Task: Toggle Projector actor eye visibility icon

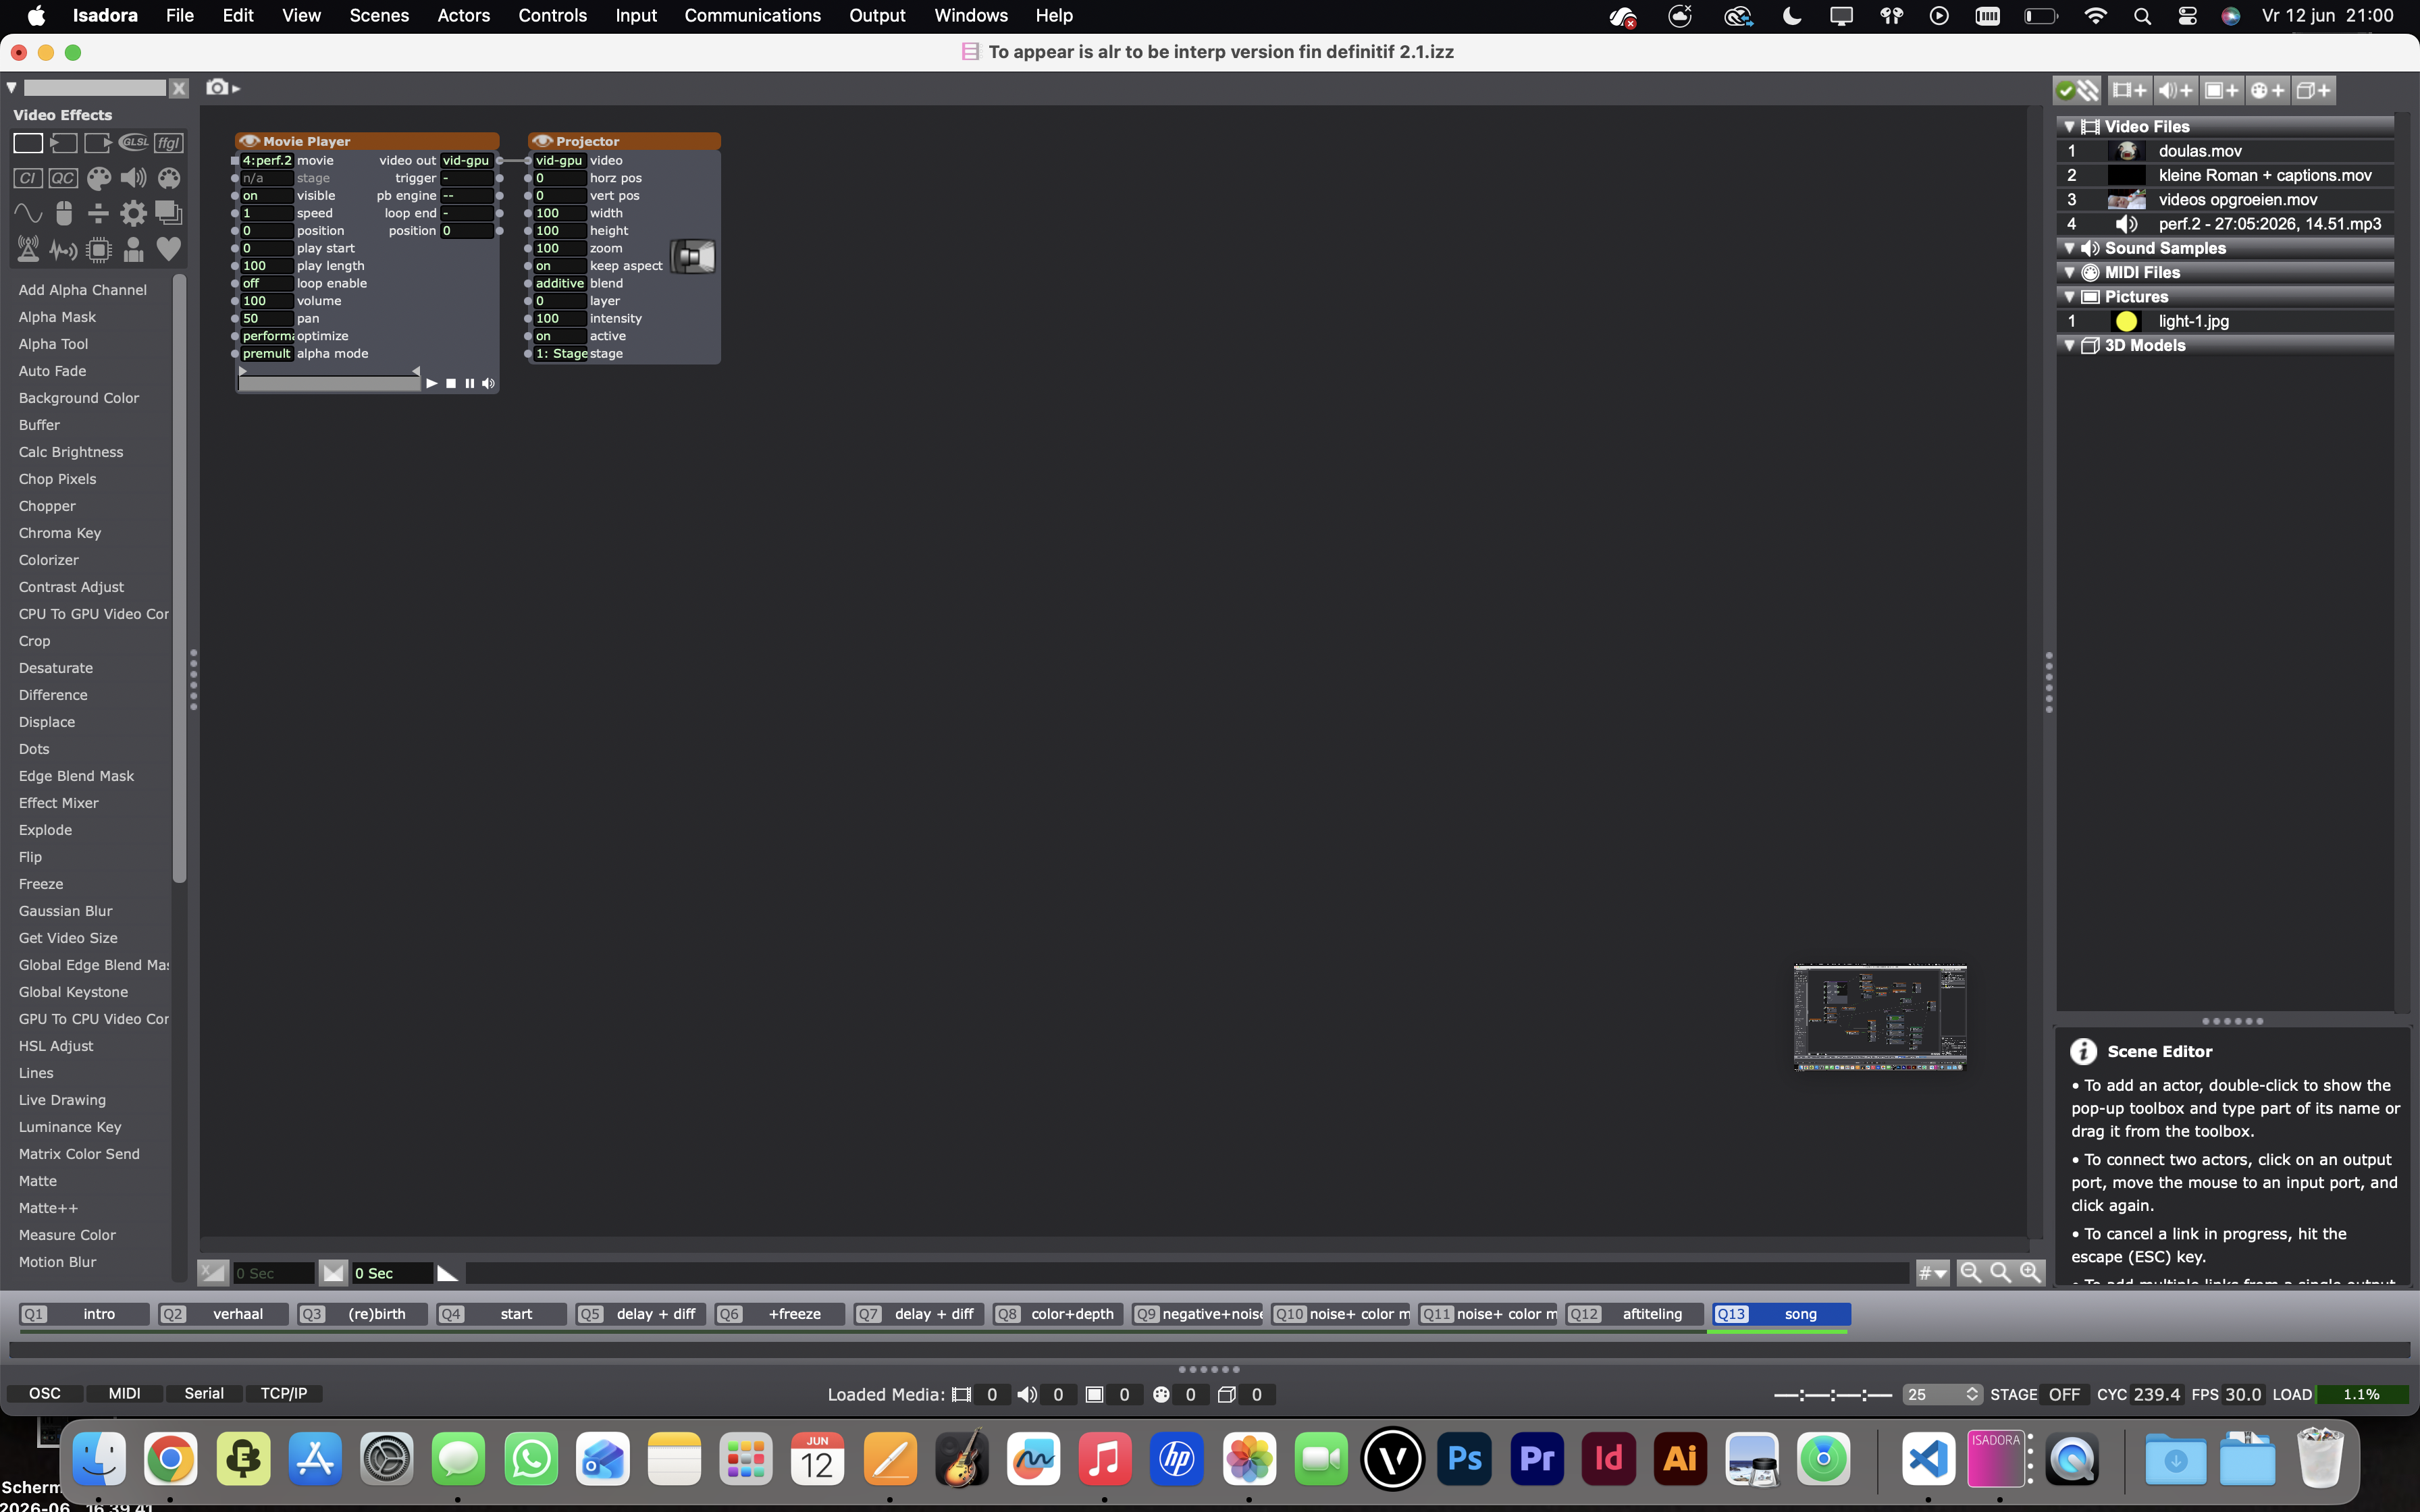Action: (x=542, y=141)
